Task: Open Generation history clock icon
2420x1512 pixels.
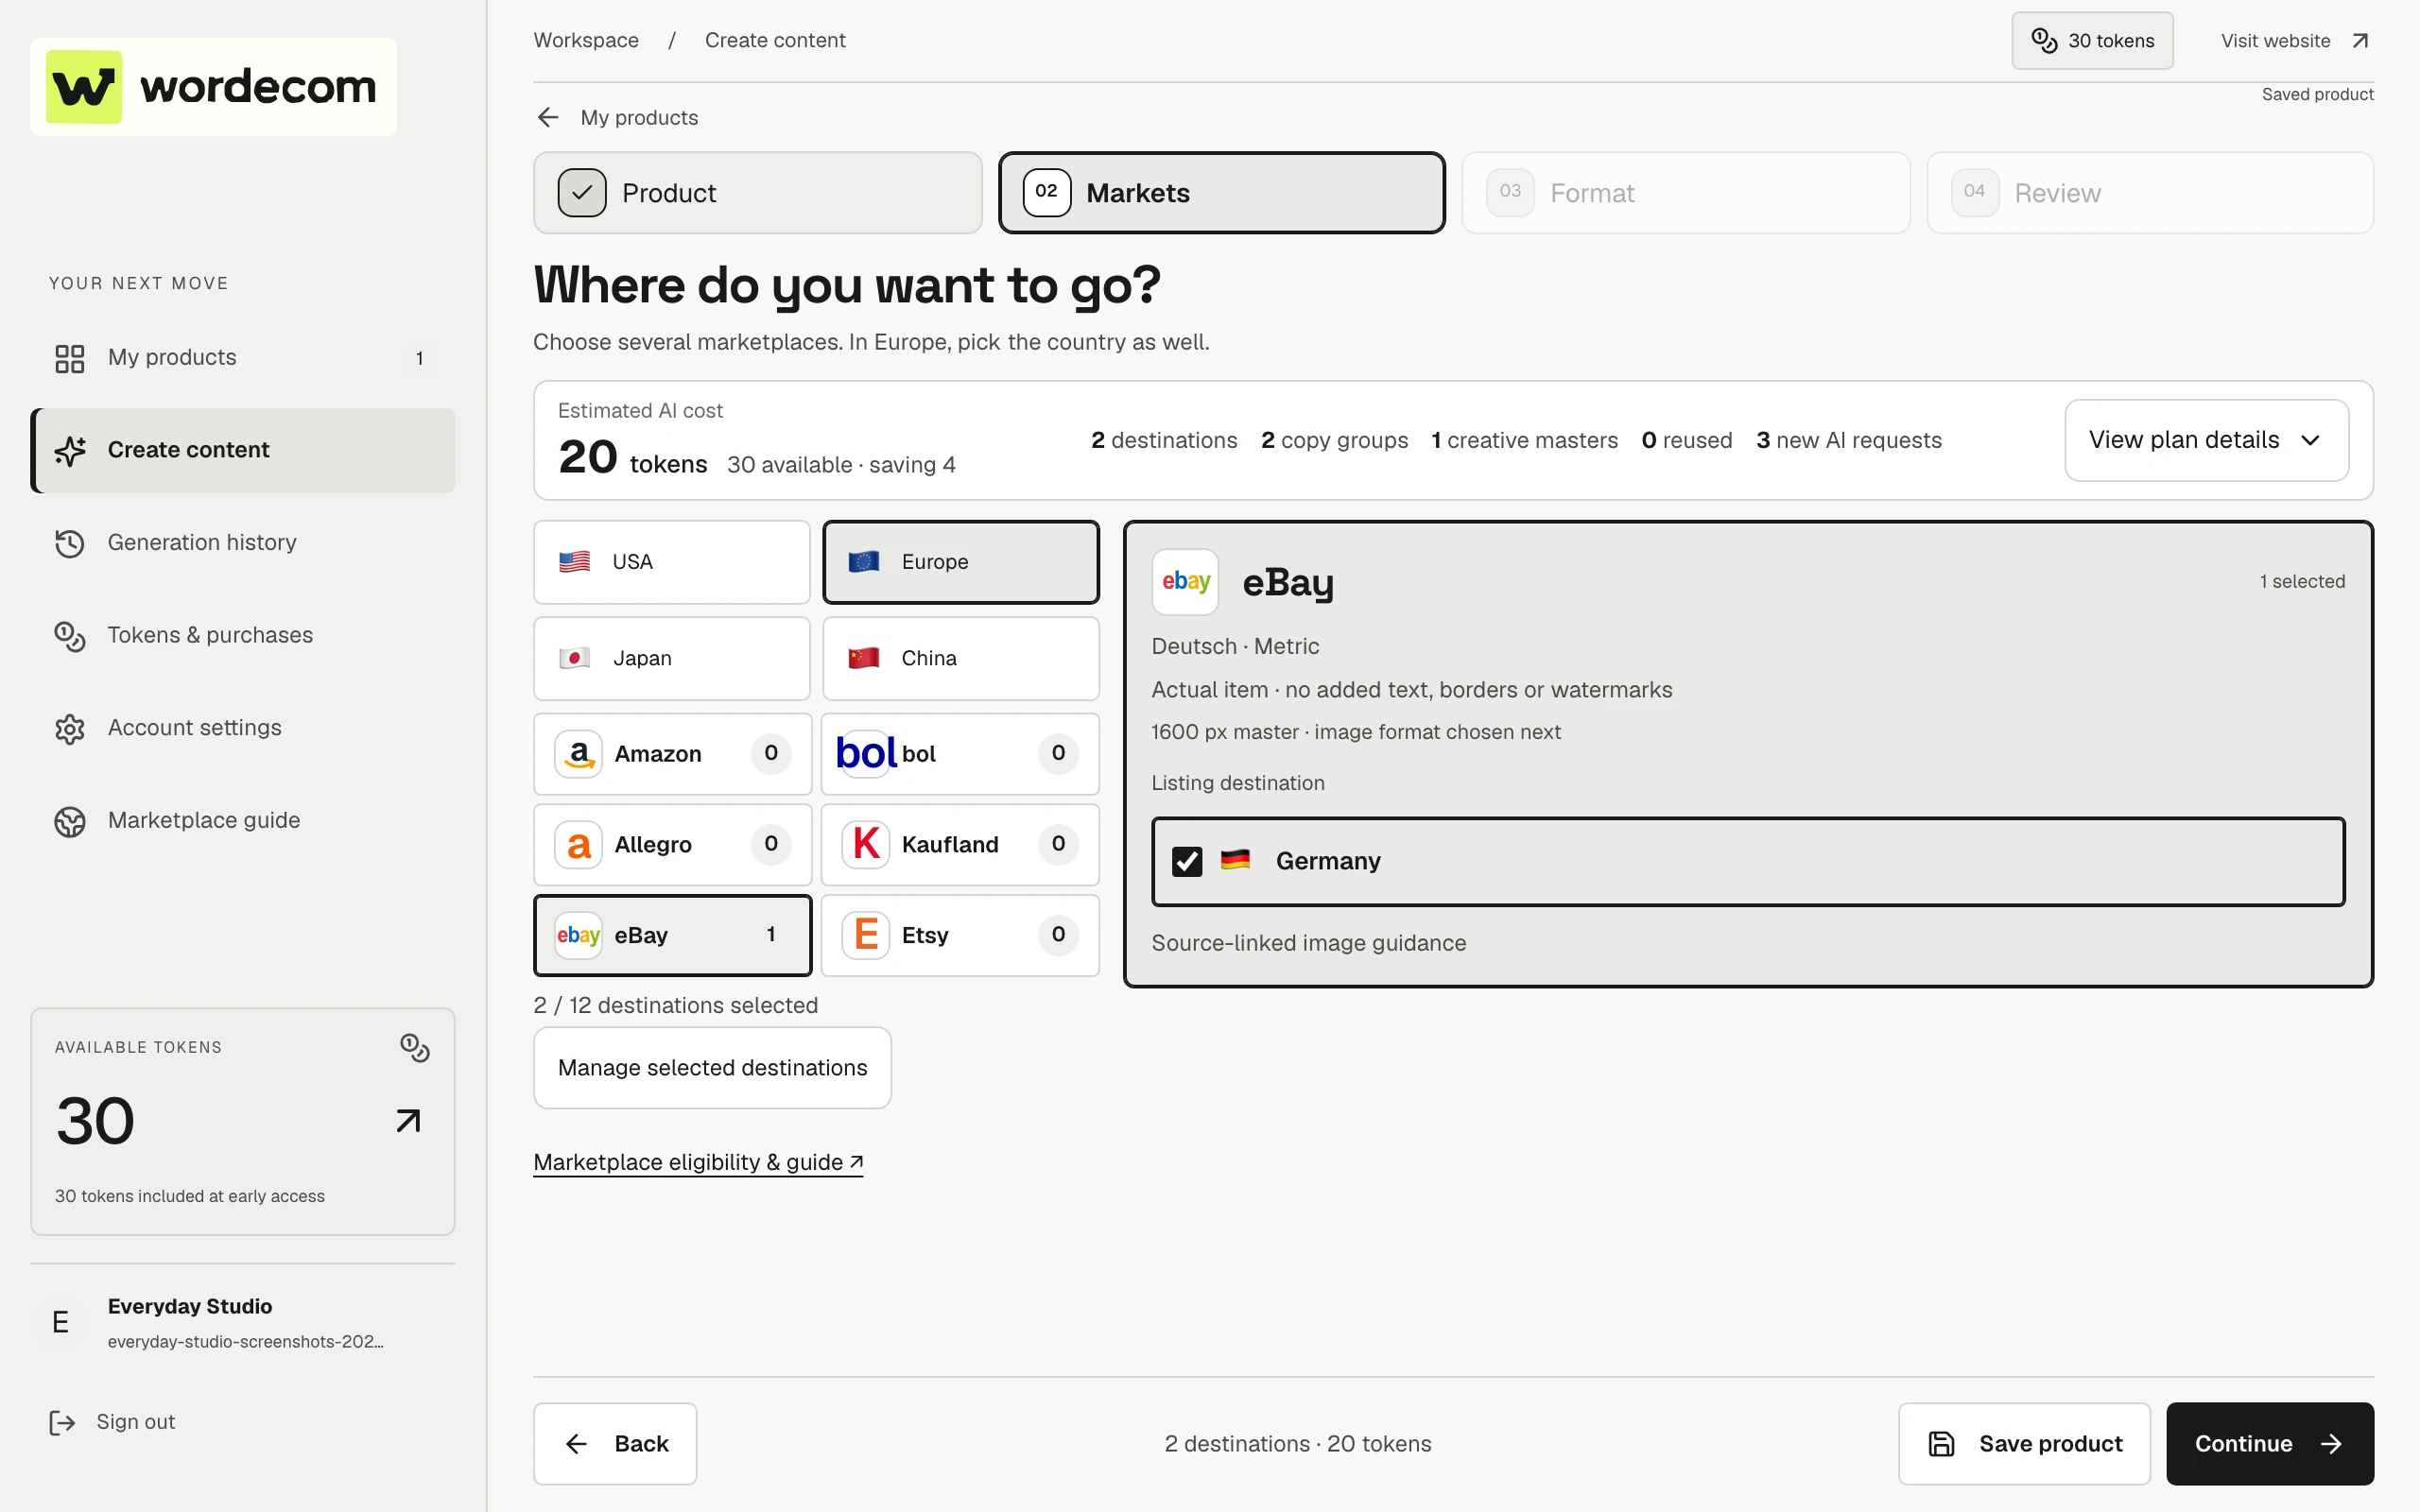Action: tap(69, 543)
